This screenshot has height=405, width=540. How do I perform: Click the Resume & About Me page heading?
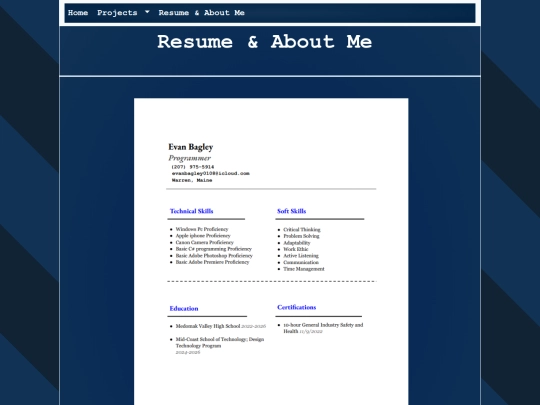264,42
